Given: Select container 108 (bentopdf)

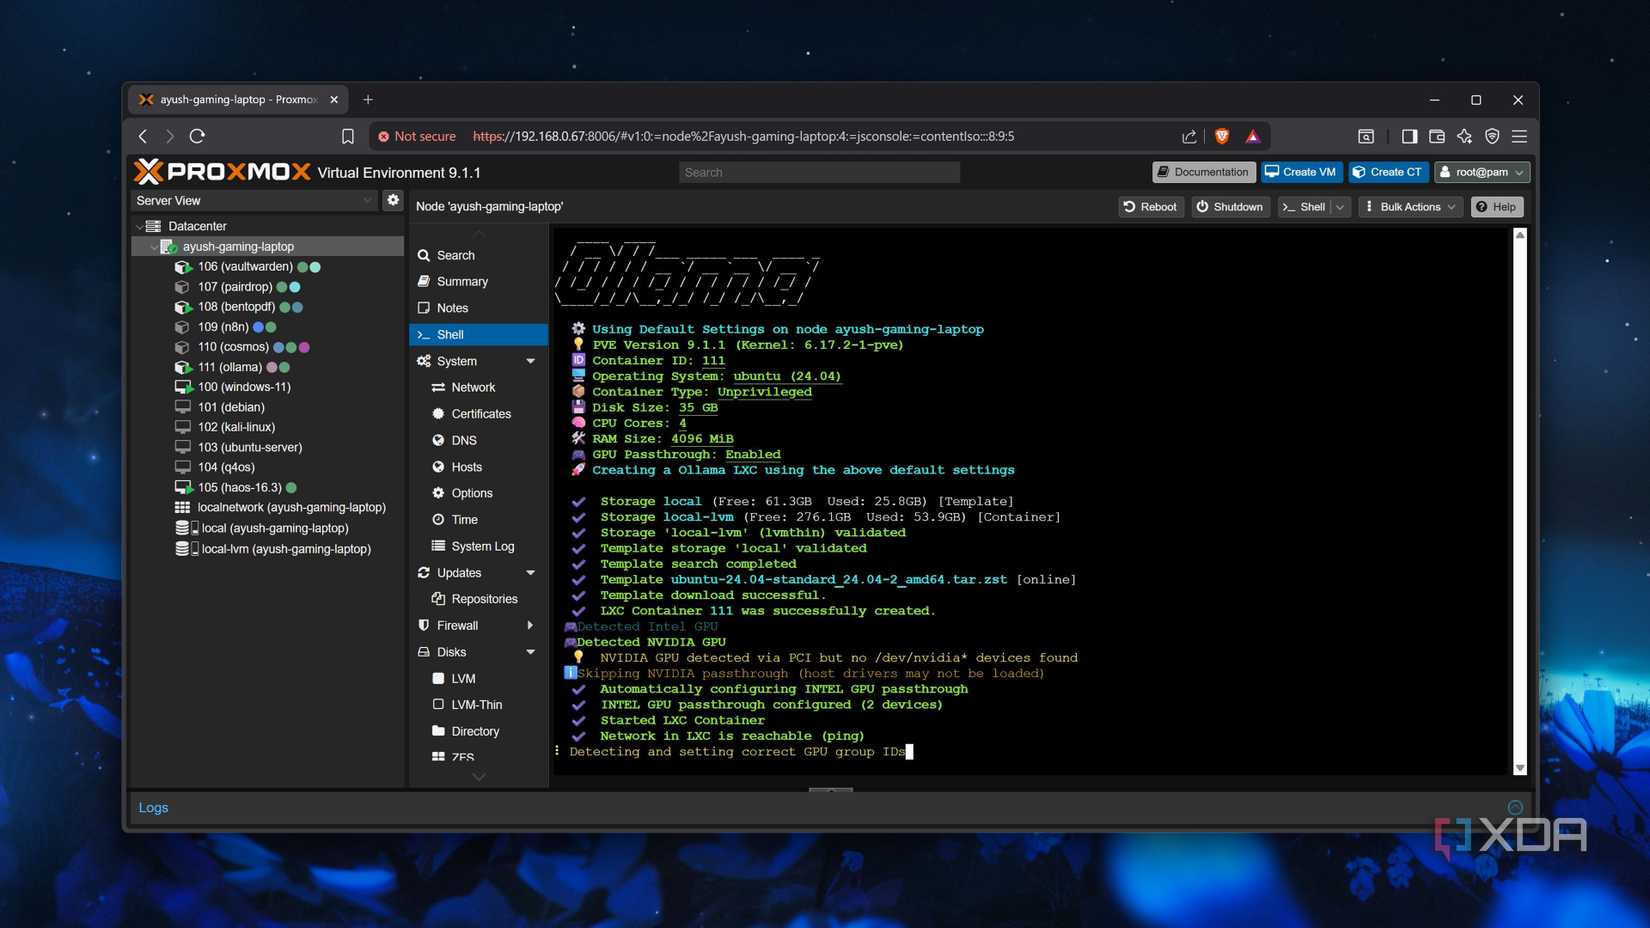Looking at the screenshot, I should (x=236, y=307).
